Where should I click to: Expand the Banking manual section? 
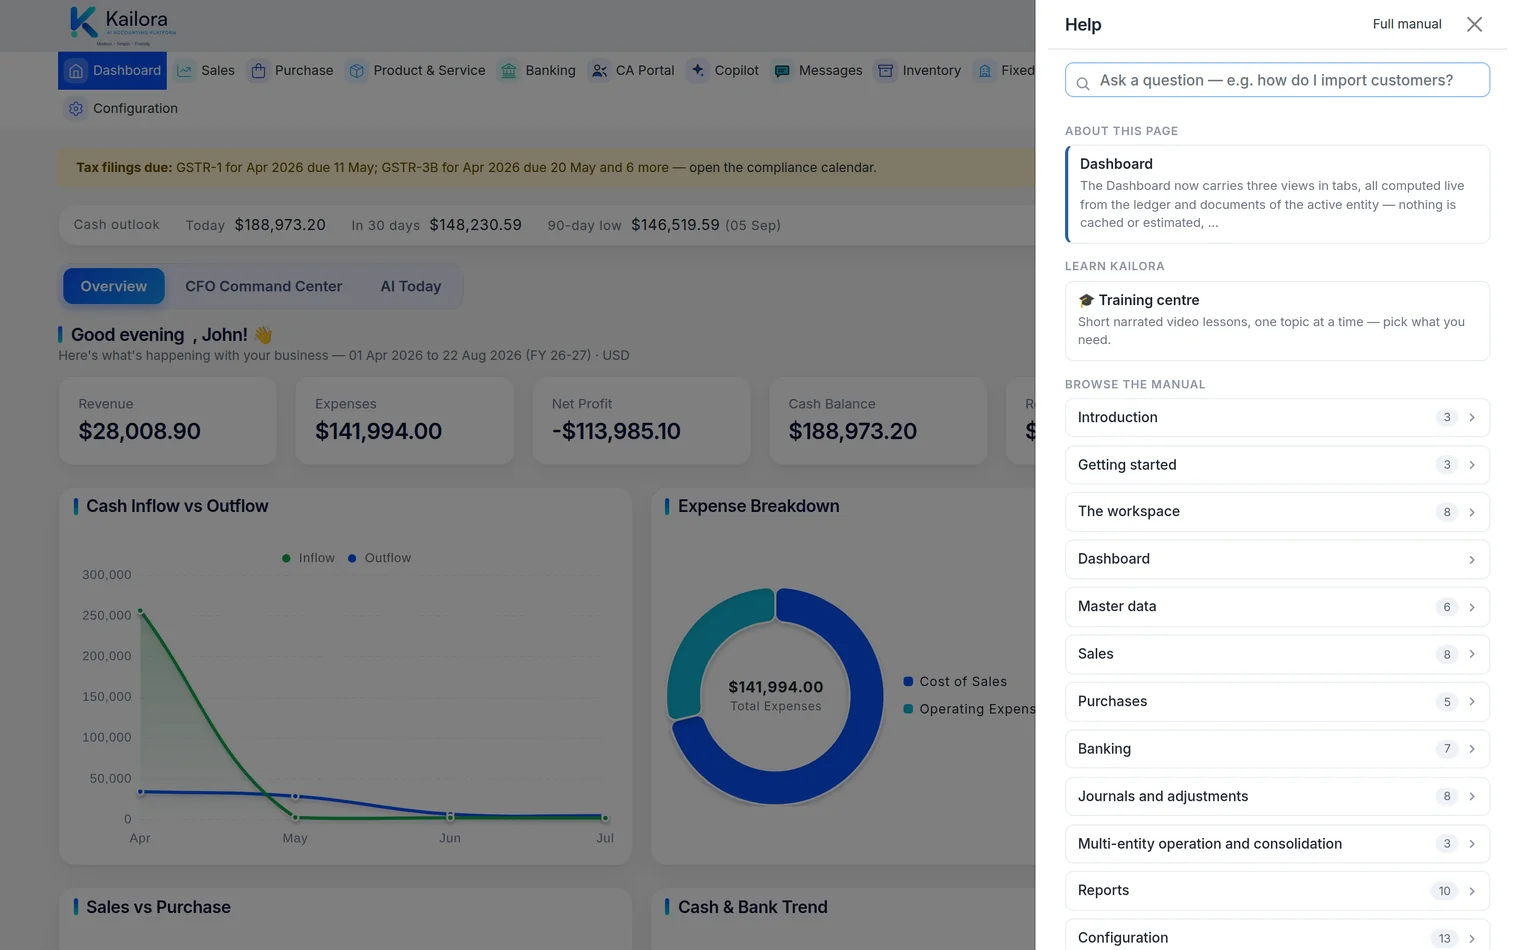point(1277,749)
